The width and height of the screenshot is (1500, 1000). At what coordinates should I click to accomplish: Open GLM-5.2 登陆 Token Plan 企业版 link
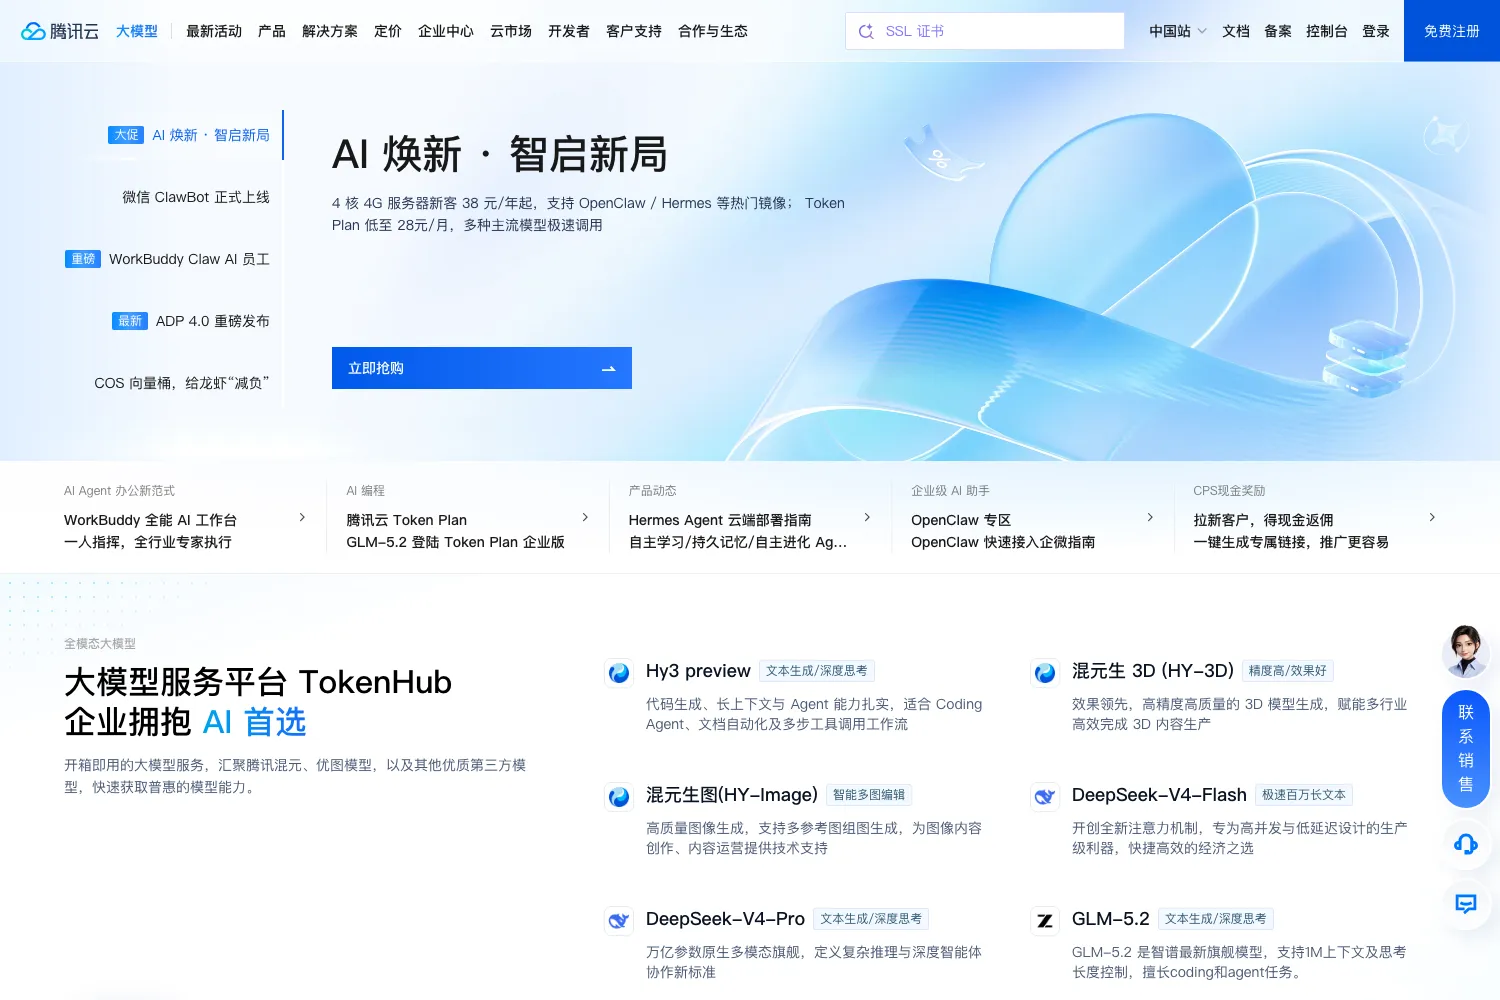click(456, 542)
